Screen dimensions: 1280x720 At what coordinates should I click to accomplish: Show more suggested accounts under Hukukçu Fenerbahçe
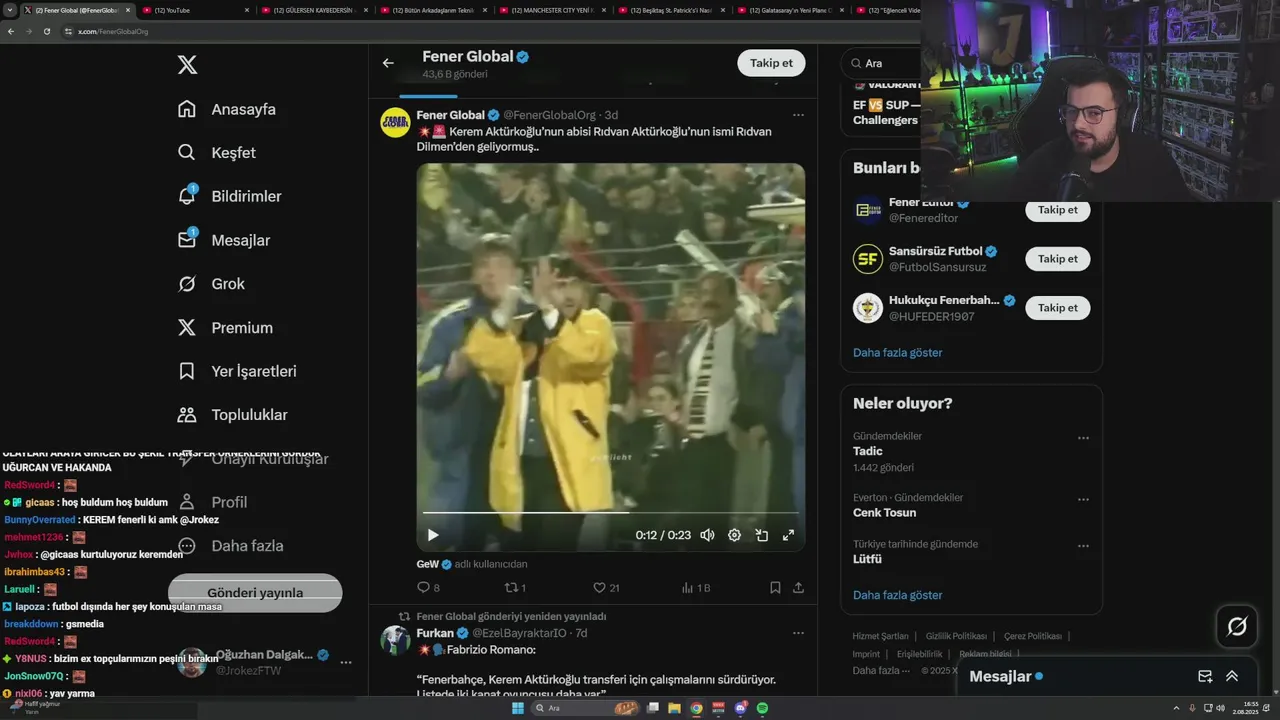[x=897, y=352]
